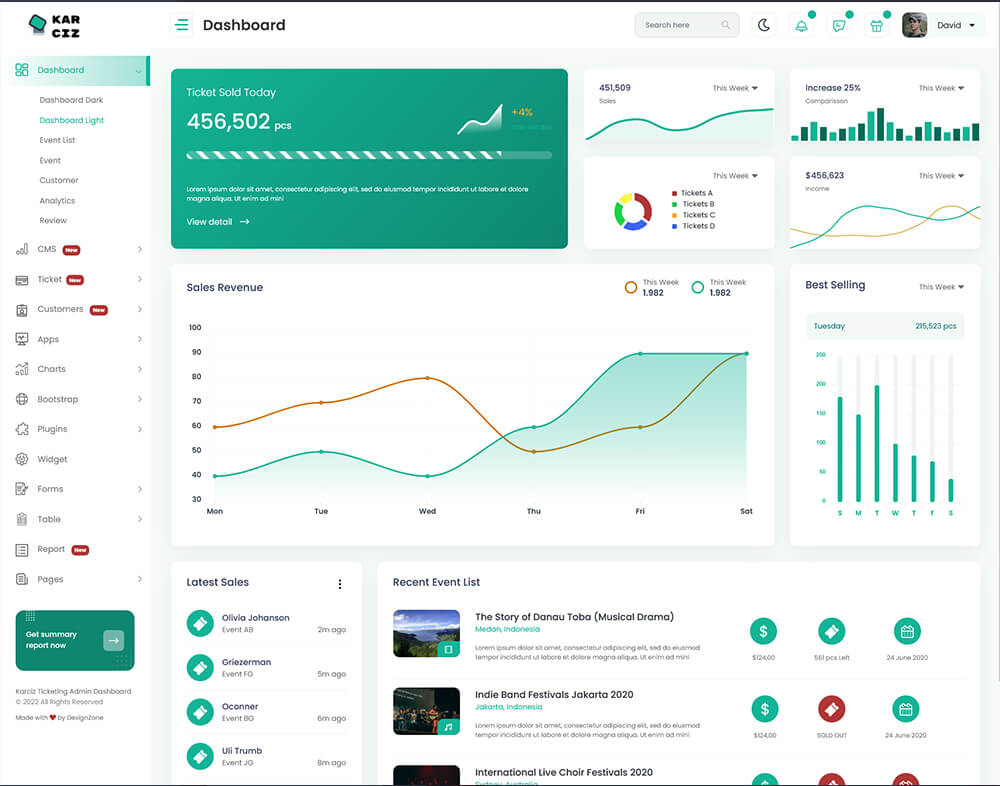1000x786 pixels.
Task: Open the chat messages icon
Action: (839, 25)
